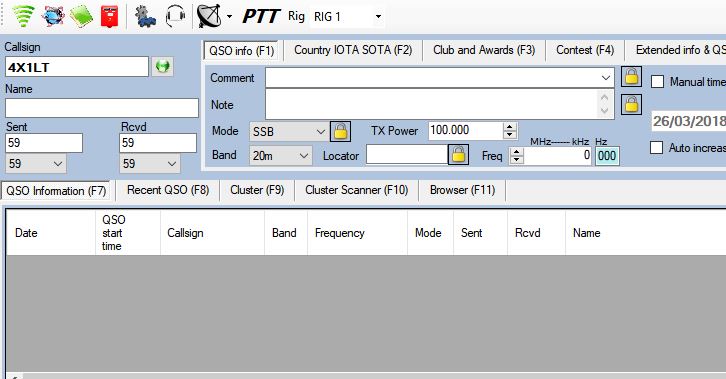The width and height of the screenshot is (726, 379).
Task: Expand the Comment combo box dropdown
Action: point(605,78)
